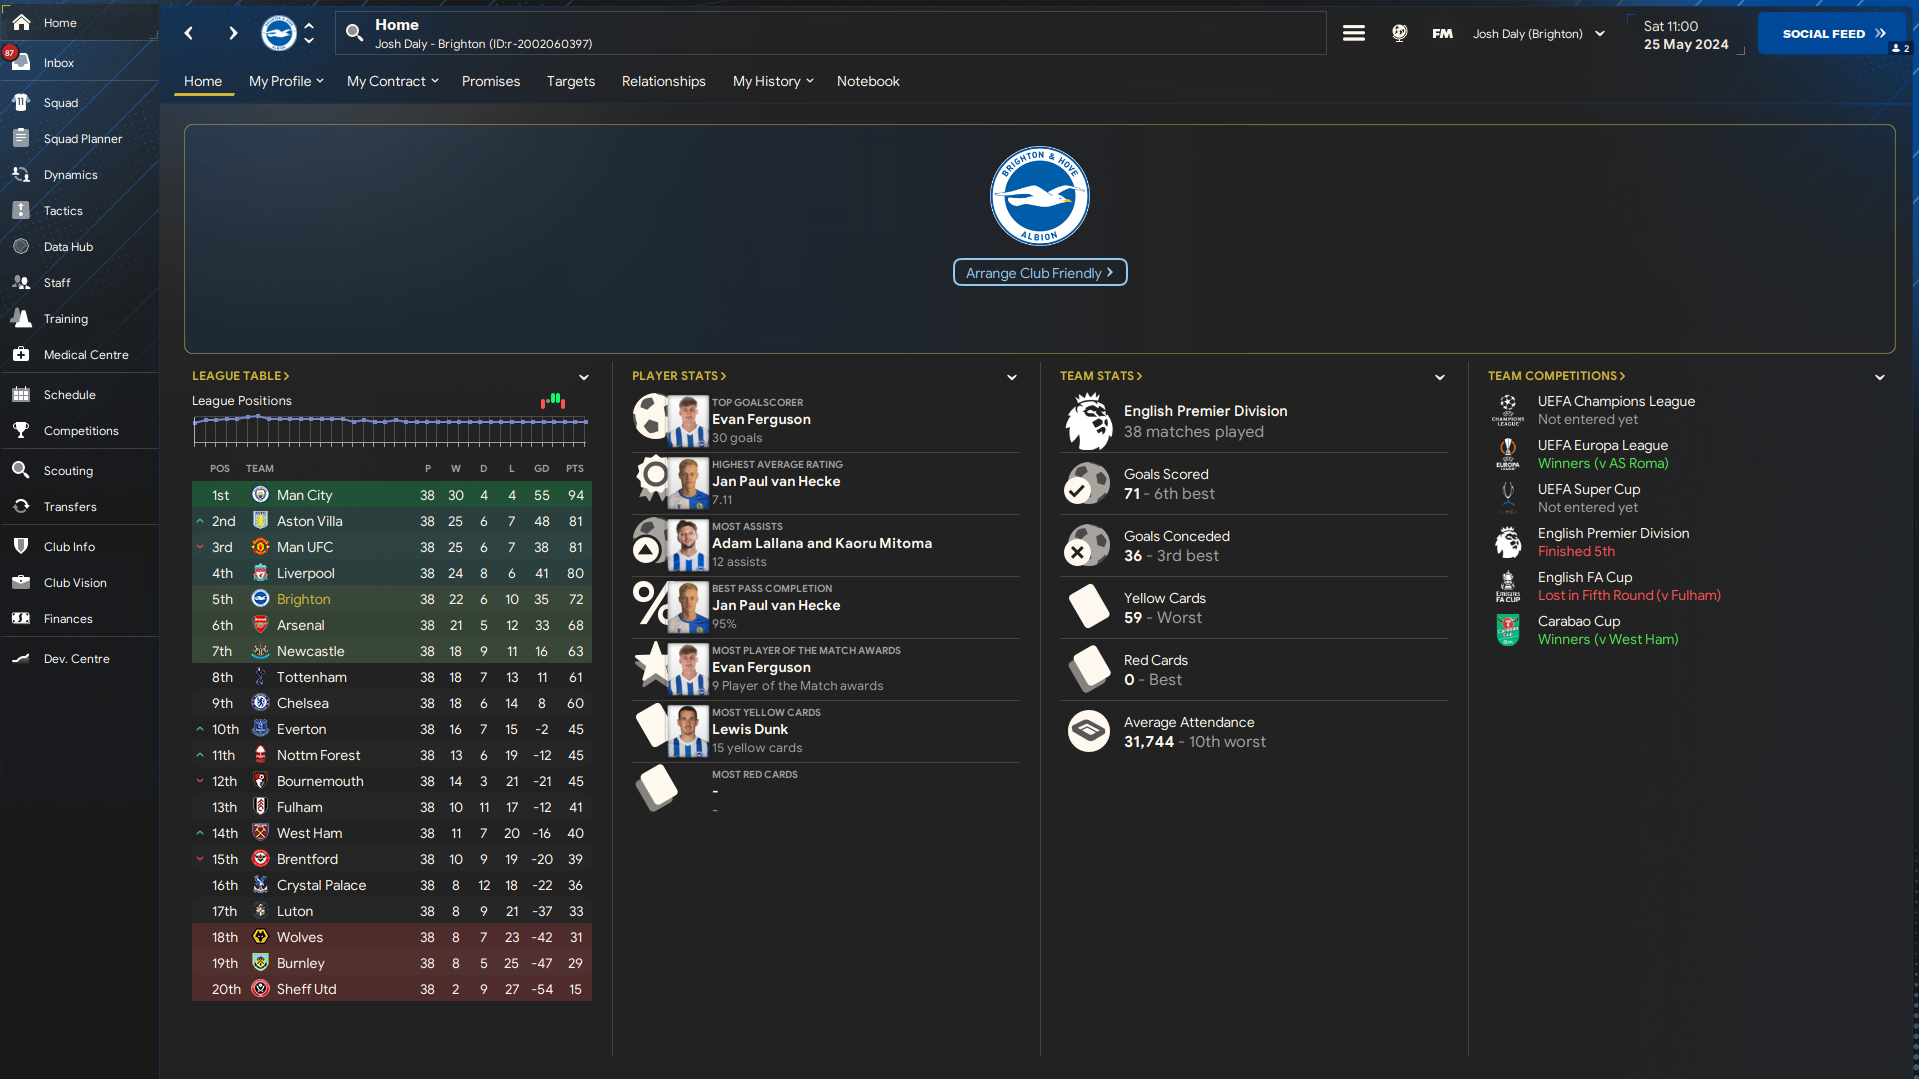
Task: Open the Dynamics sidebar icon
Action: pos(21,174)
